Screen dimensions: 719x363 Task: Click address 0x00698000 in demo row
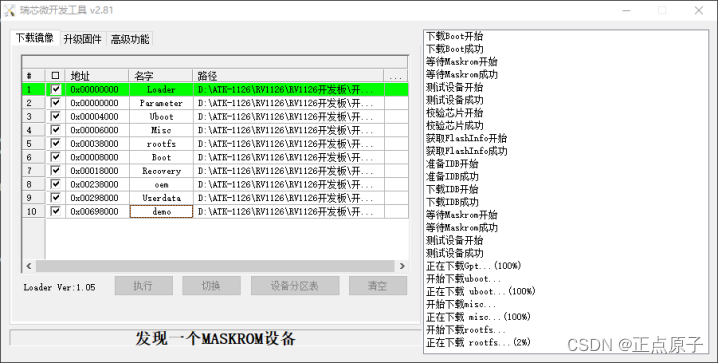tap(94, 211)
